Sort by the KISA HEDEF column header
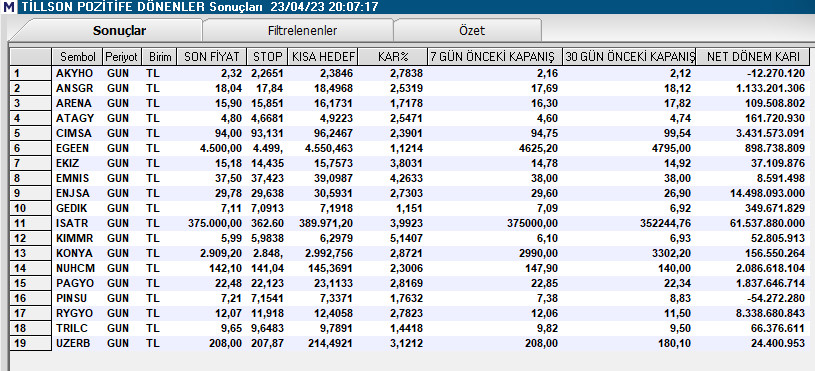Image resolution: width=815 pixels, height=371 pixels. click(322, 57)
